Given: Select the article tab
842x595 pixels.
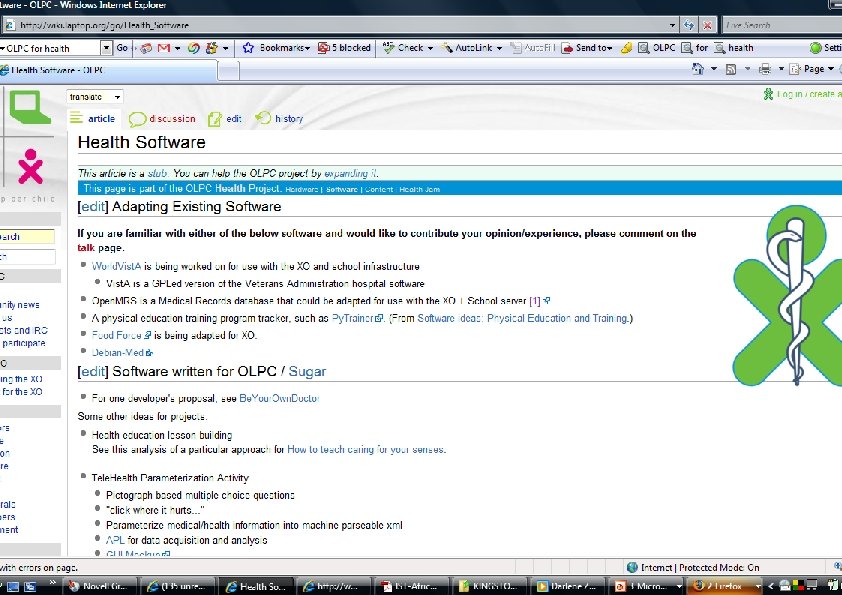Looking at the screenshot, I should coord(93,119).
